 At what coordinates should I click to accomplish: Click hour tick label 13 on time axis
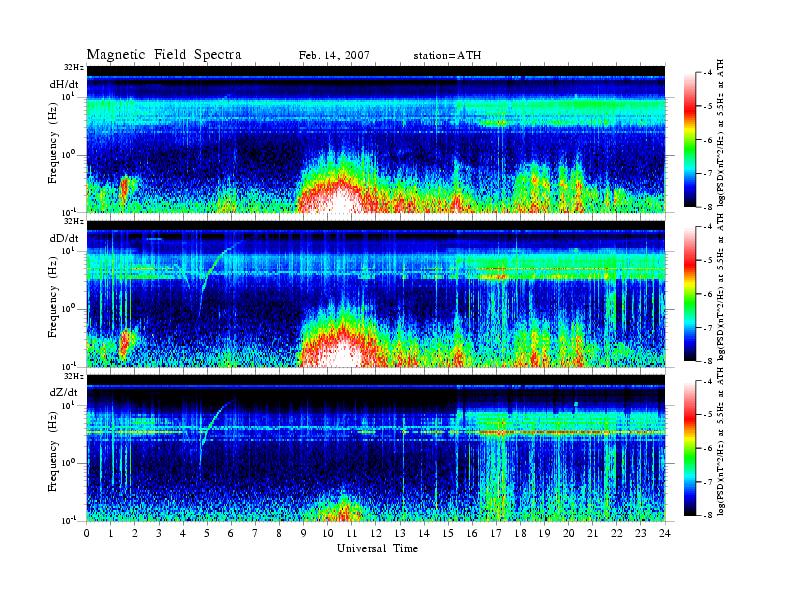400,533
